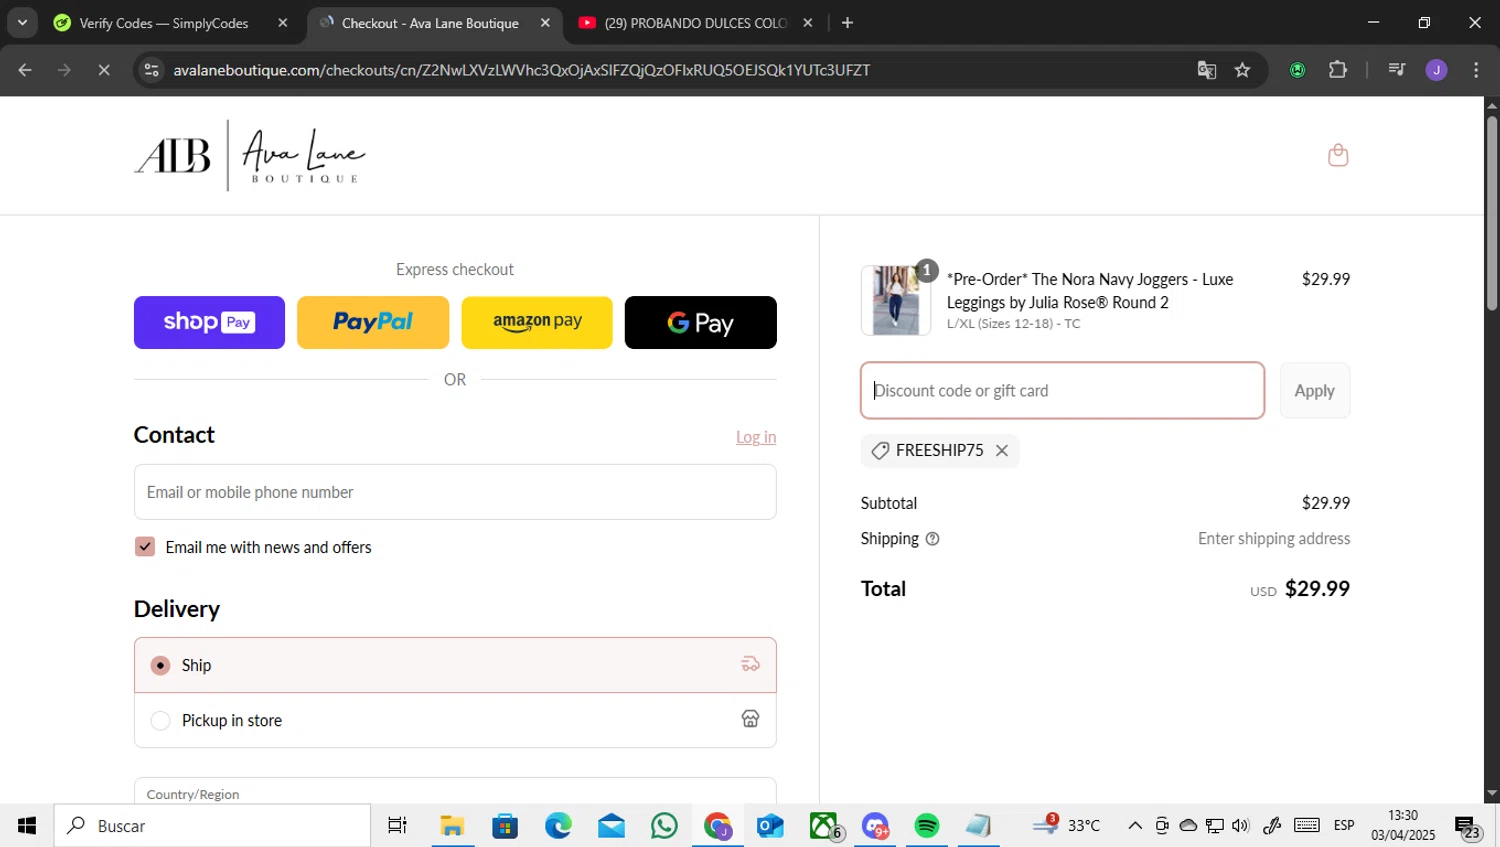Open the Nora Navy Joggers product thumbnail
This screenshot has height=847, width=1500.
896,300
